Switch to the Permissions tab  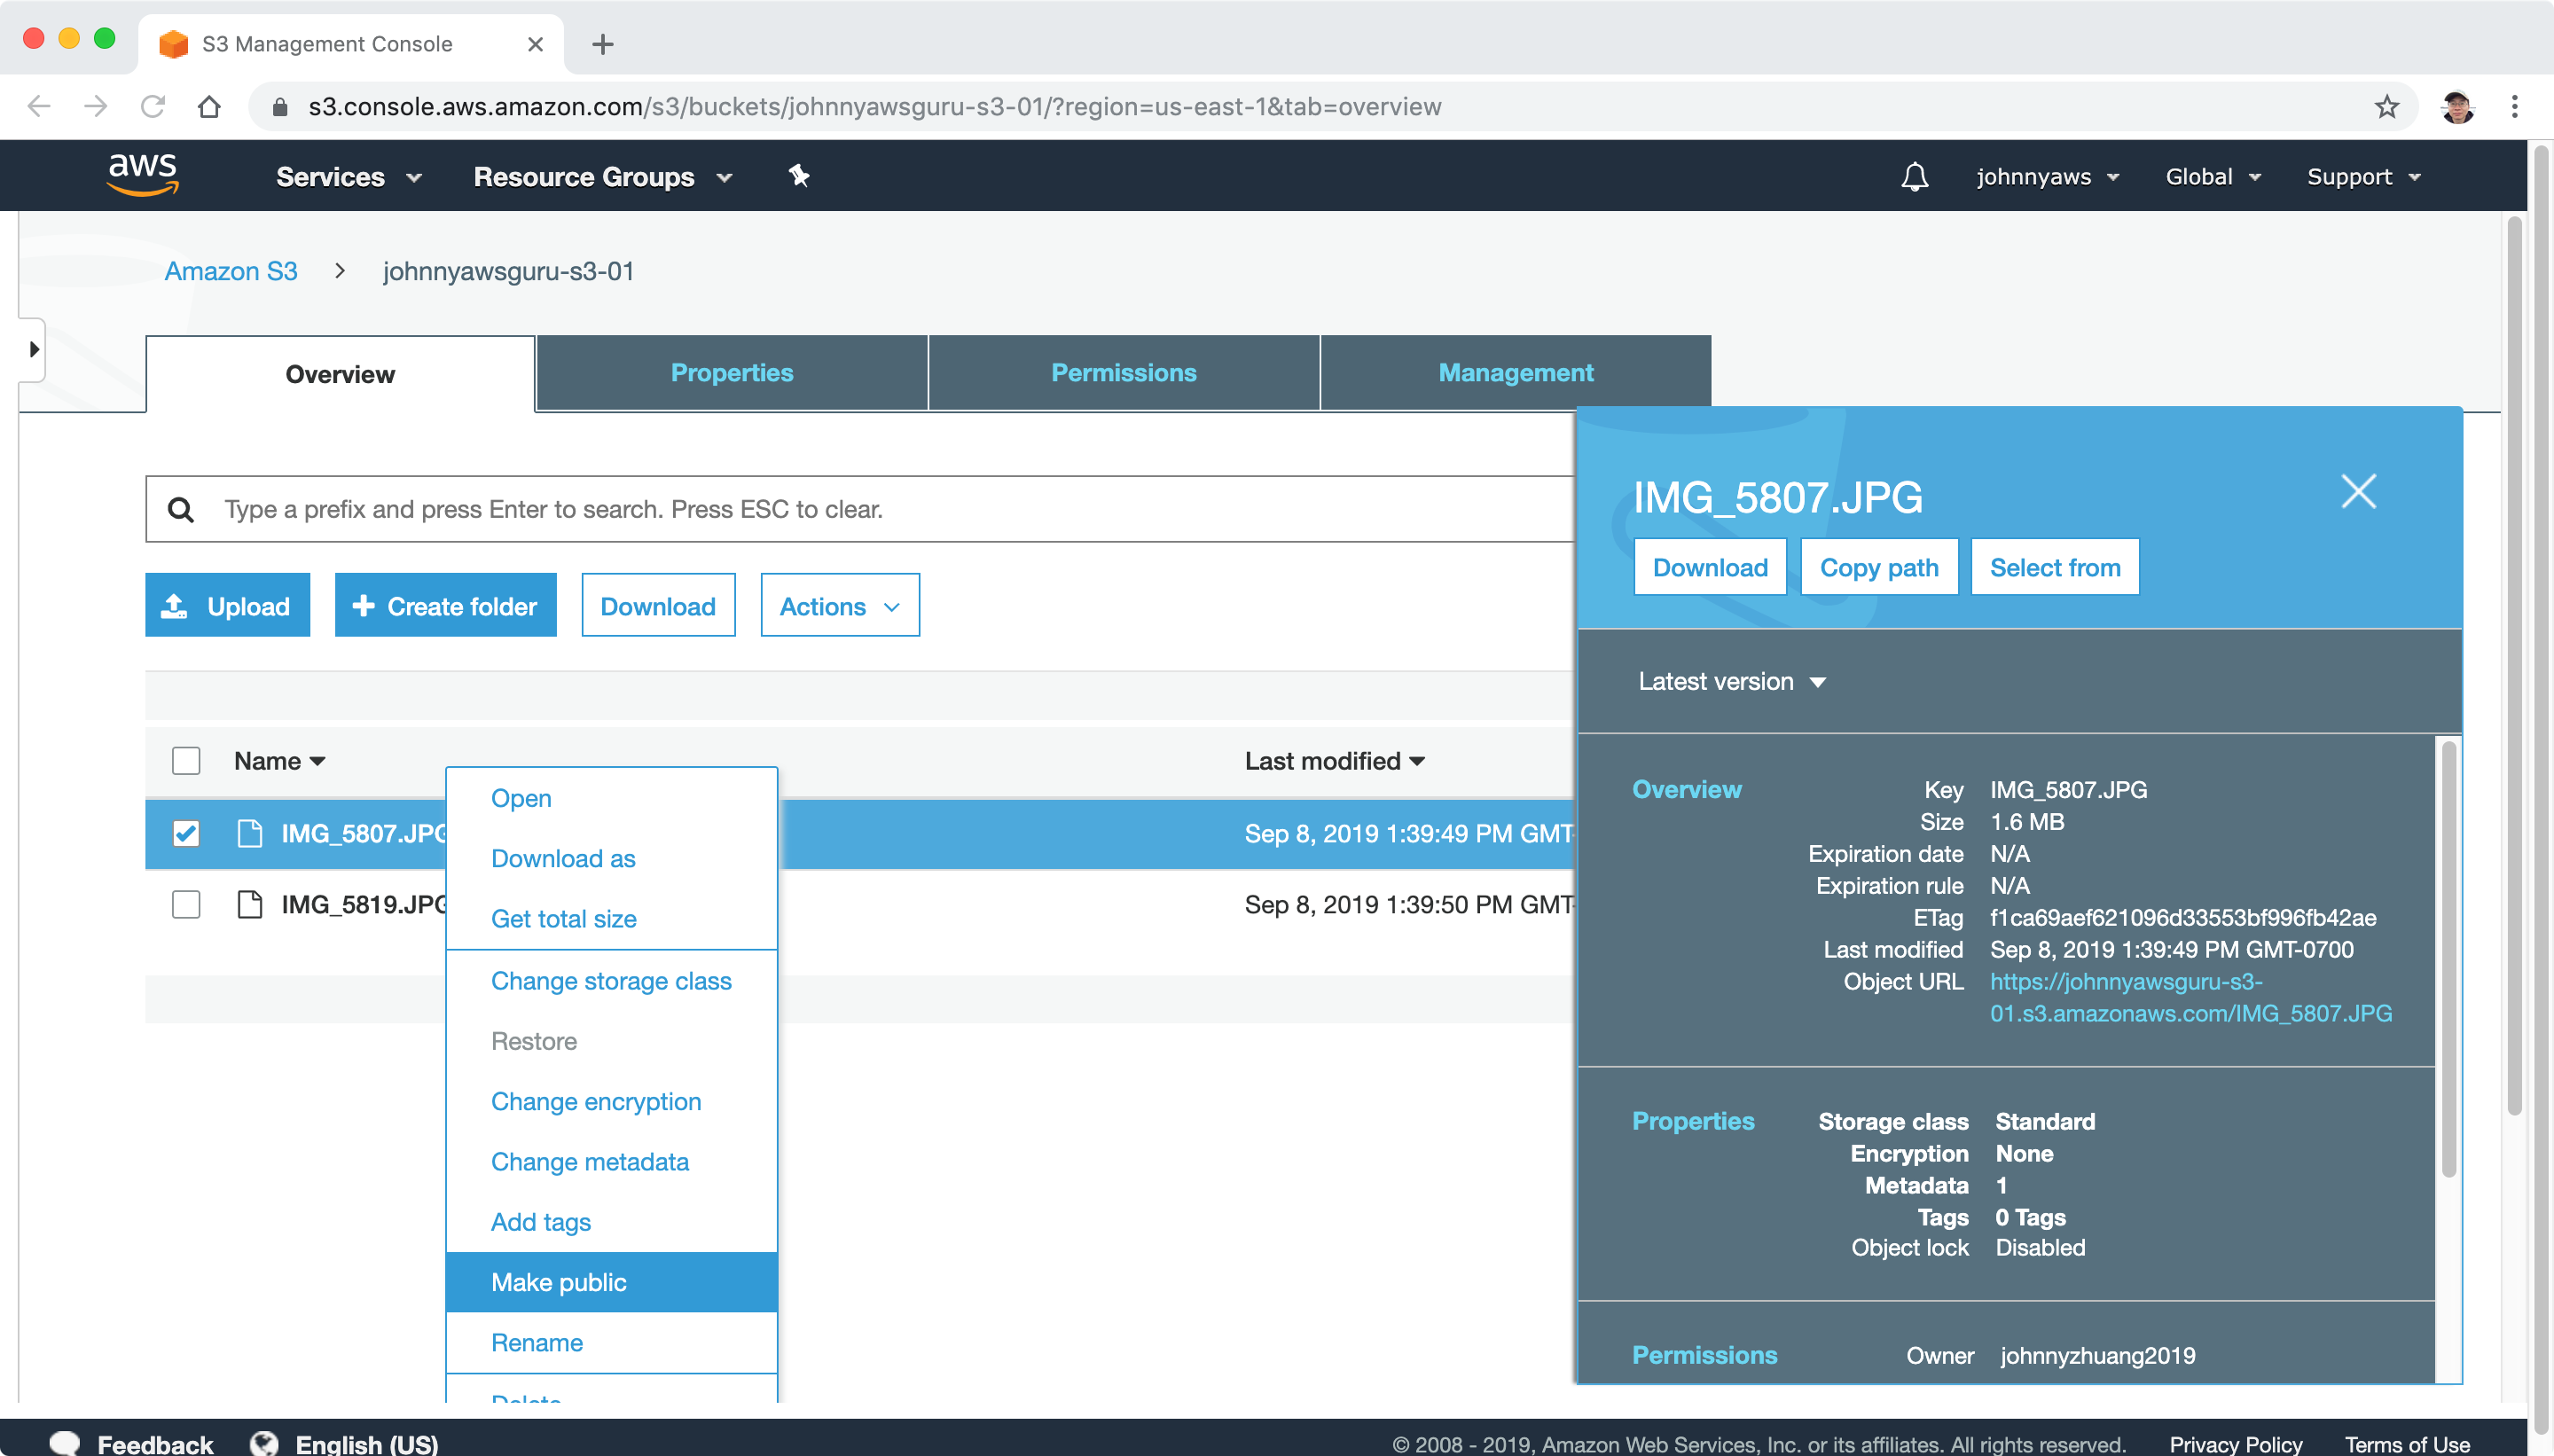point(1124,373)
